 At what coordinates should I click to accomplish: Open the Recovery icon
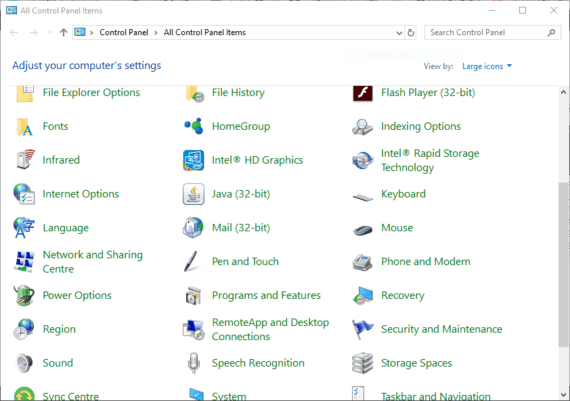coord(362,296)
